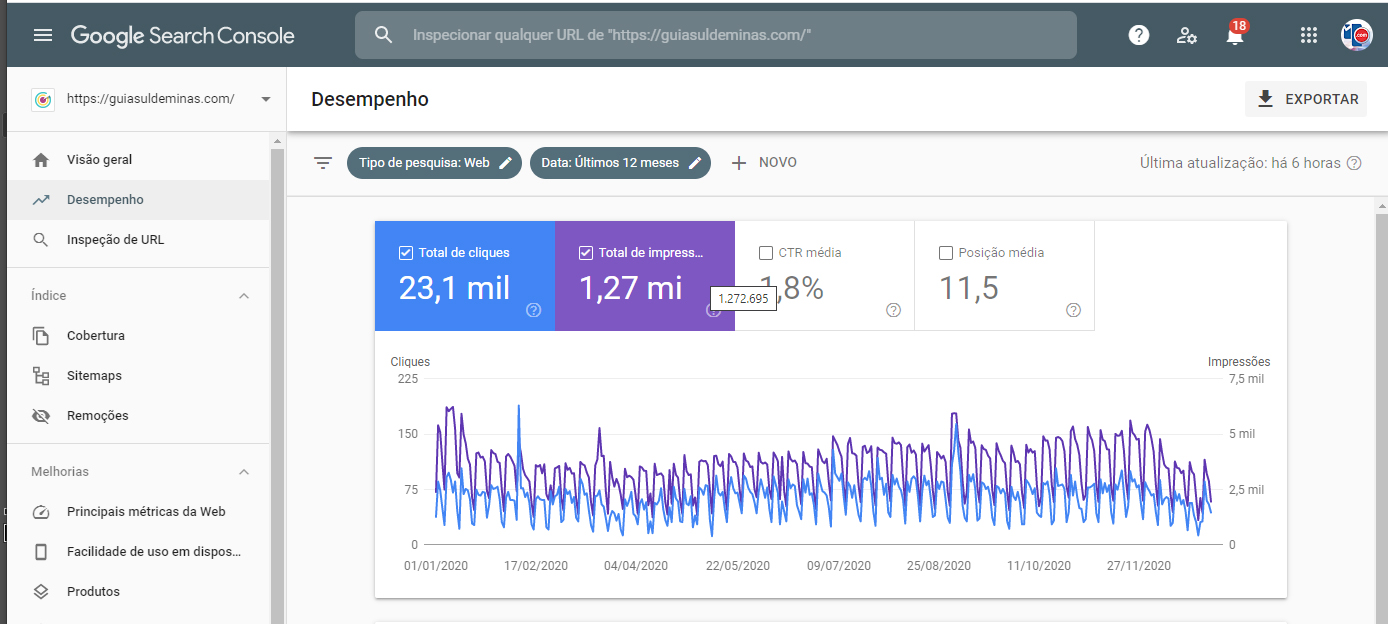Image resolution: width=1388 pixels, height=624 pixels.
Task: Open Sitemaps from the sidebar
Action: 94,376
